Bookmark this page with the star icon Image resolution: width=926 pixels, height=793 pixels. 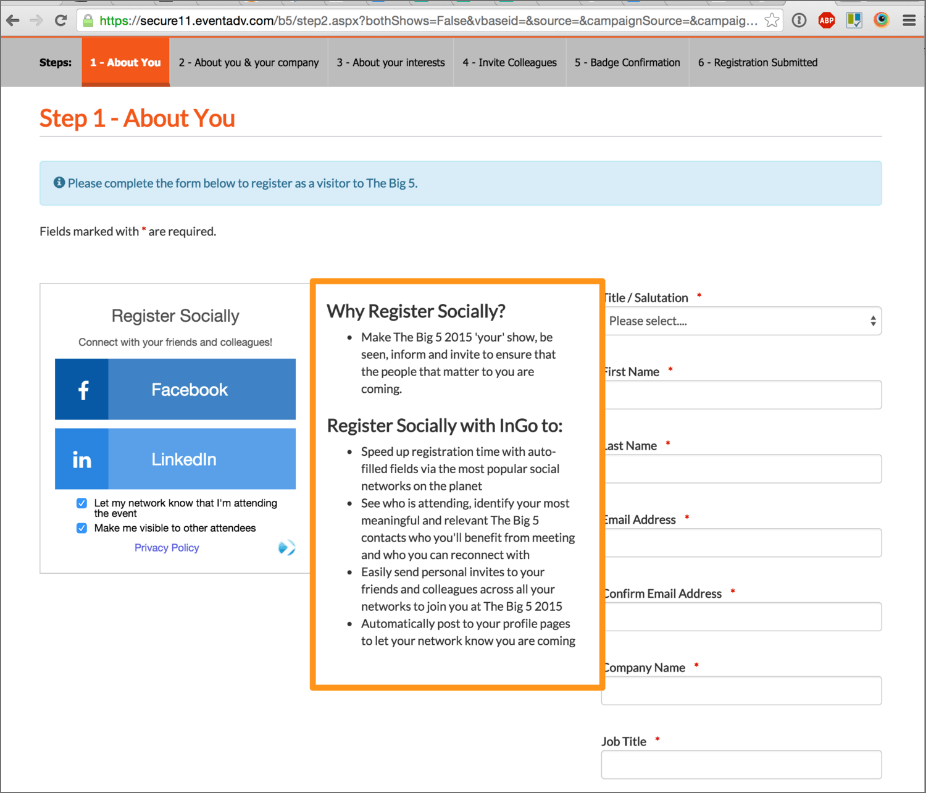pos(772,20)
